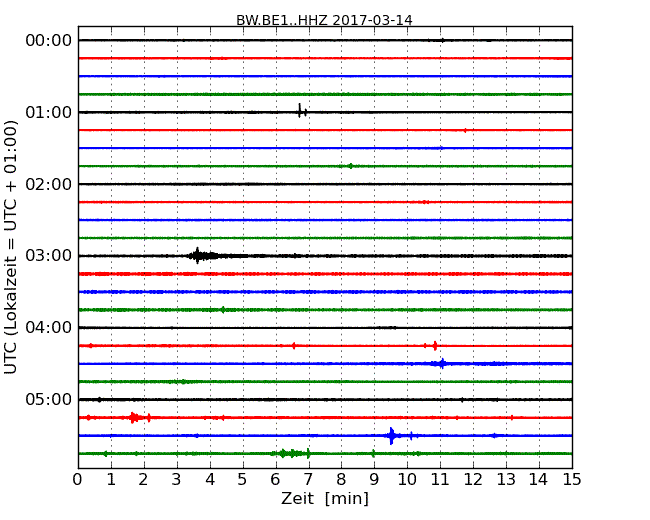Click x-axis tick label 5
650x520 pixels.
(243, 480)
